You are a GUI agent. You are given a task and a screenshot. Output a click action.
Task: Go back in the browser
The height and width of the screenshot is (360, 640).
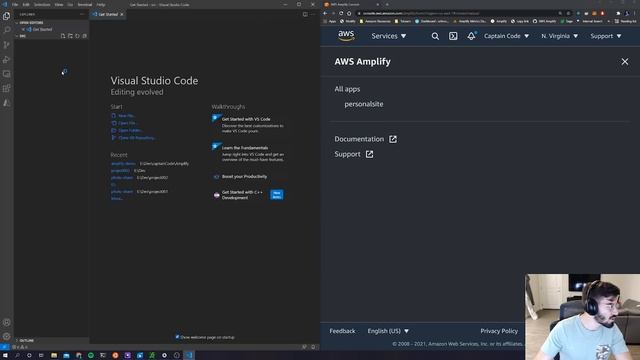pos(325,13)
